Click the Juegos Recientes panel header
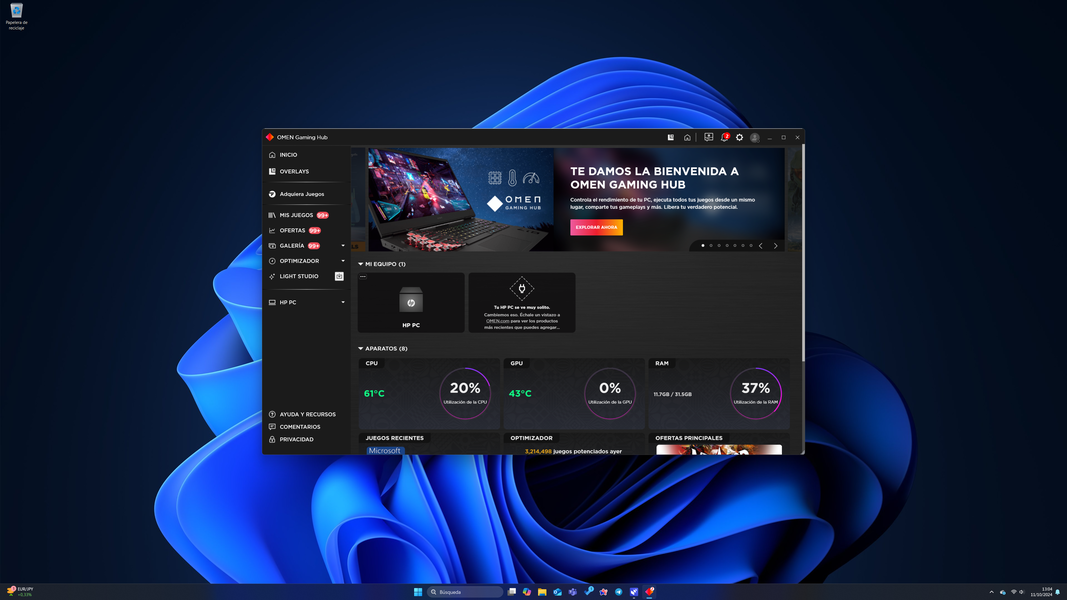Image resolution: width=1067 pixels, height=600 pixels. coord(395,438)
